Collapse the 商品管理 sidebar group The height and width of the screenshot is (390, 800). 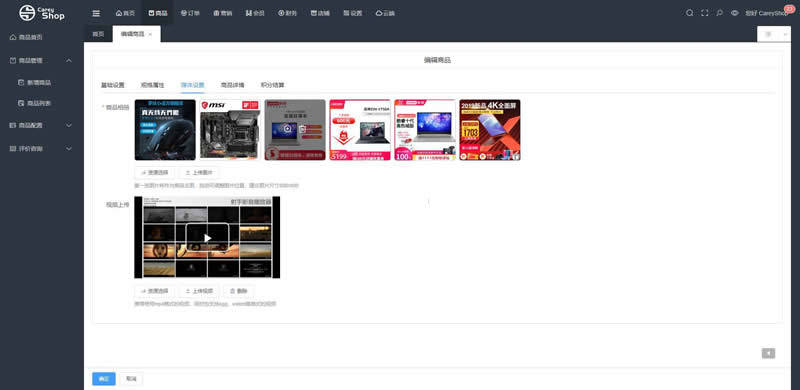click(42, 60)
